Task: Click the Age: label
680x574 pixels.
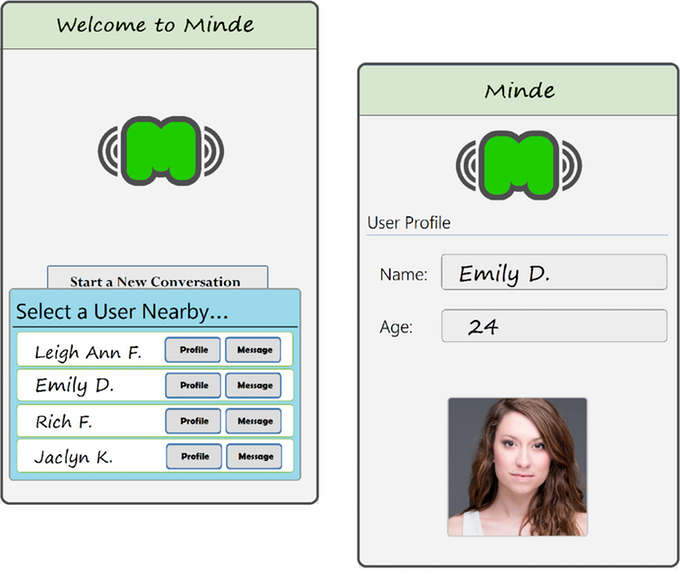Action: [x=396, y=327]
